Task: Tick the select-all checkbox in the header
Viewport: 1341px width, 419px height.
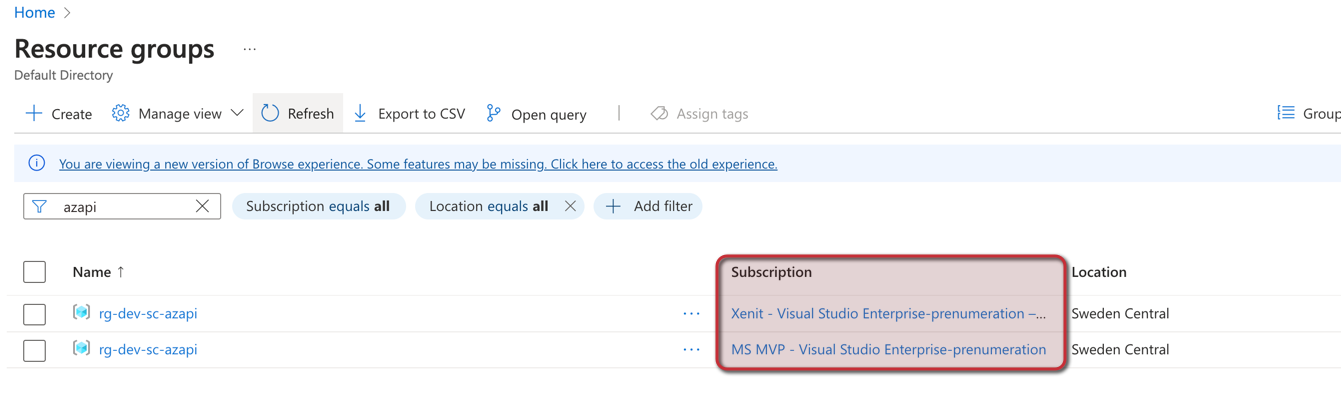Action: [35, 272]
